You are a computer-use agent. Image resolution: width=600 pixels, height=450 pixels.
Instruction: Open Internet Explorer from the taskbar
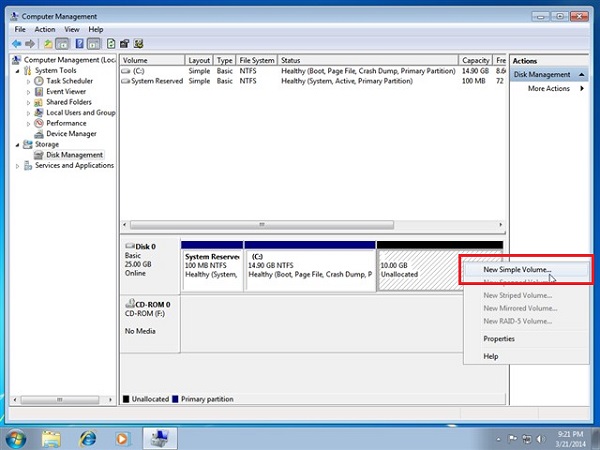tap(87, 437)
